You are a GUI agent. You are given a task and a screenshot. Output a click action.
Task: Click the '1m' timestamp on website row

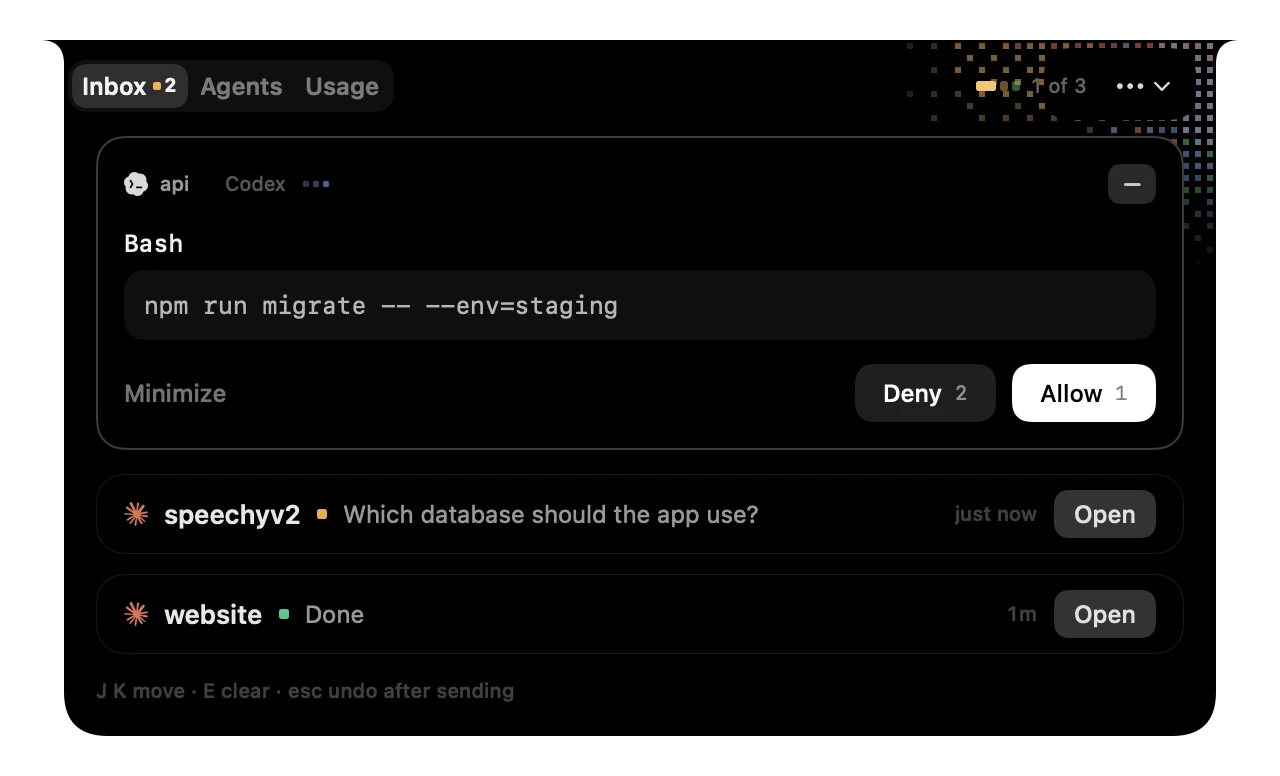point(1022,614)
